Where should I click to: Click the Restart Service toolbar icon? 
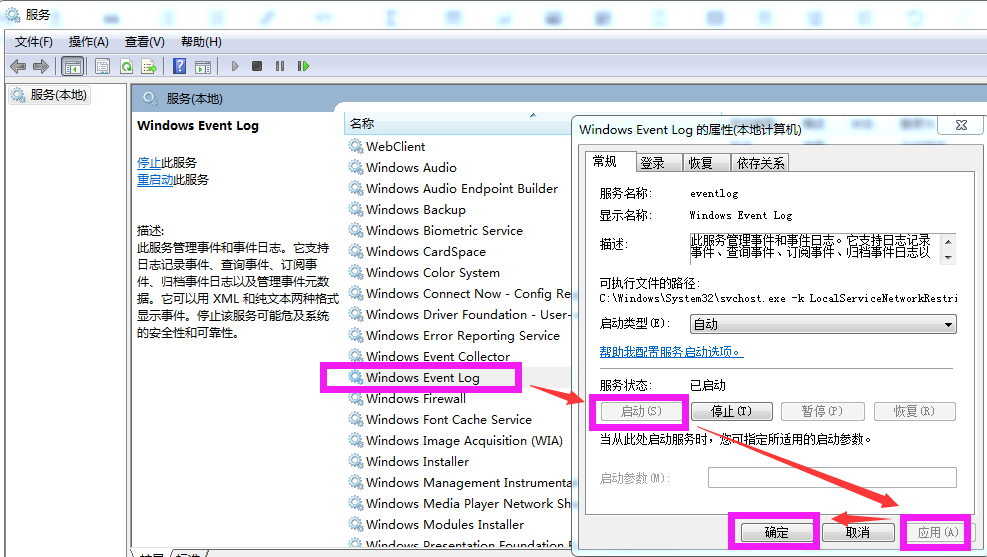pos(303,66)
